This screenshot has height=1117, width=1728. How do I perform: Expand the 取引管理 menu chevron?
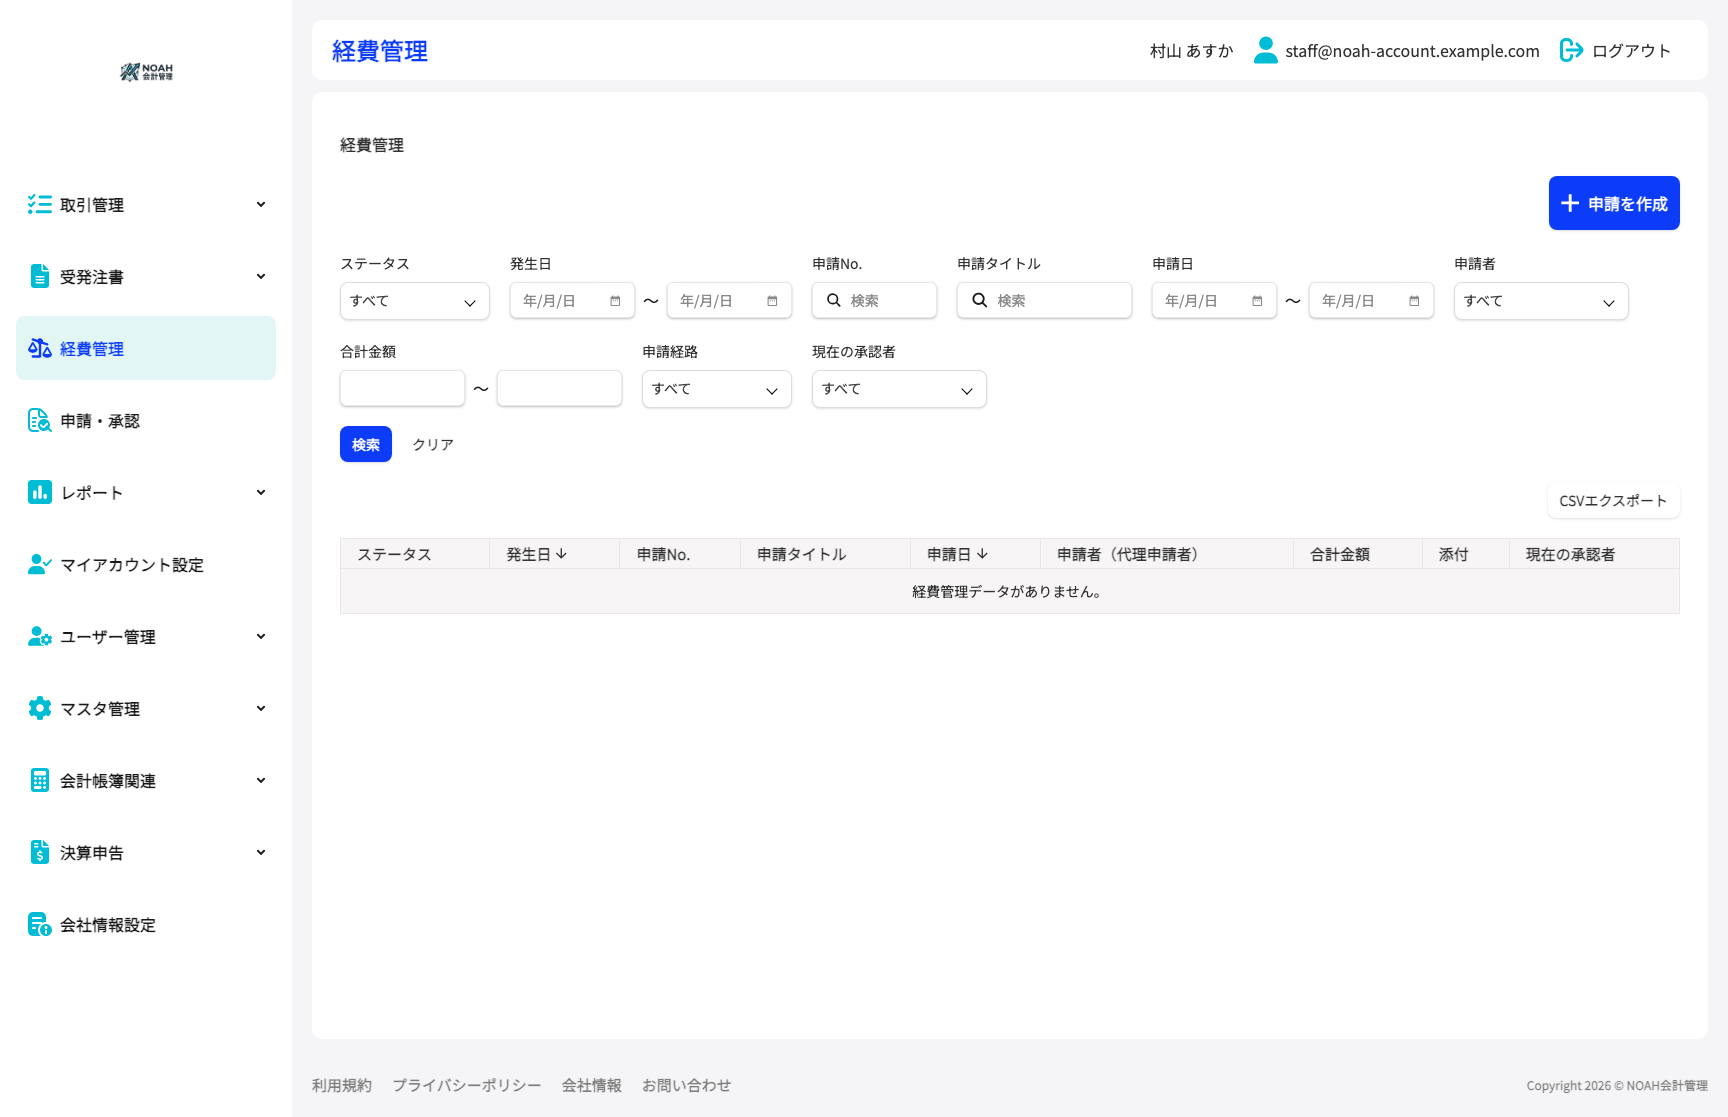[x=261, y=204]
